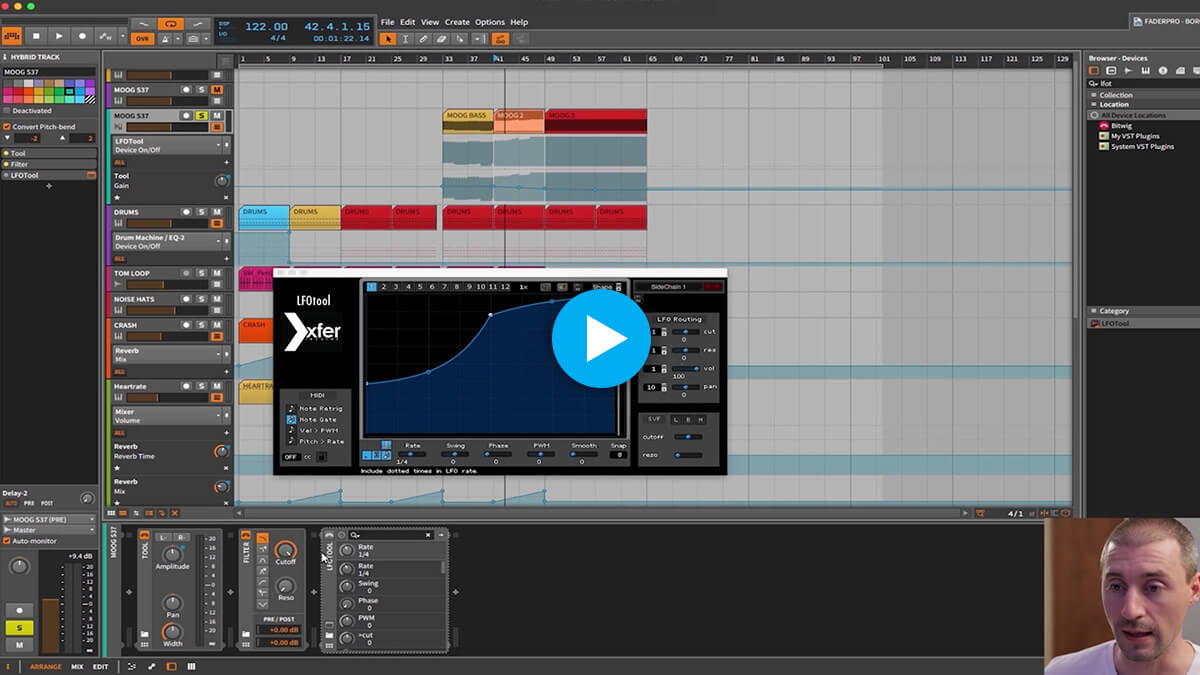The height and width of the screenshot is (675, 1200).
Task: Adjust the LFOtool Swing slider
Action: coord(455,454)
